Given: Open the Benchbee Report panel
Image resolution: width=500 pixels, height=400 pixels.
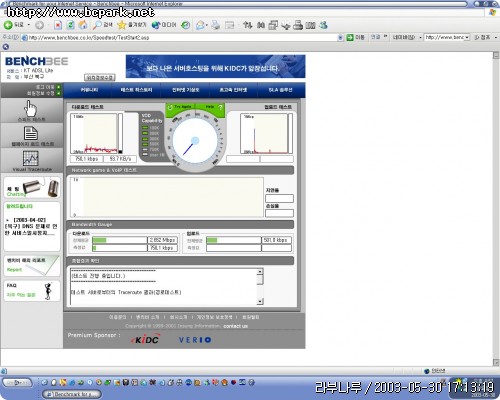Looking at the screenshot, I should [x=32, y=265].
